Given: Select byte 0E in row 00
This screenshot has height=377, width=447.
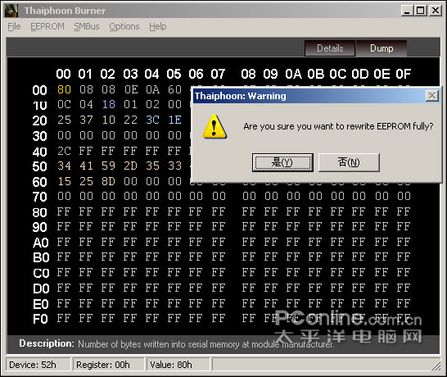Looking at the screenshot, I should pyautogui.click(x=130, y=89).
